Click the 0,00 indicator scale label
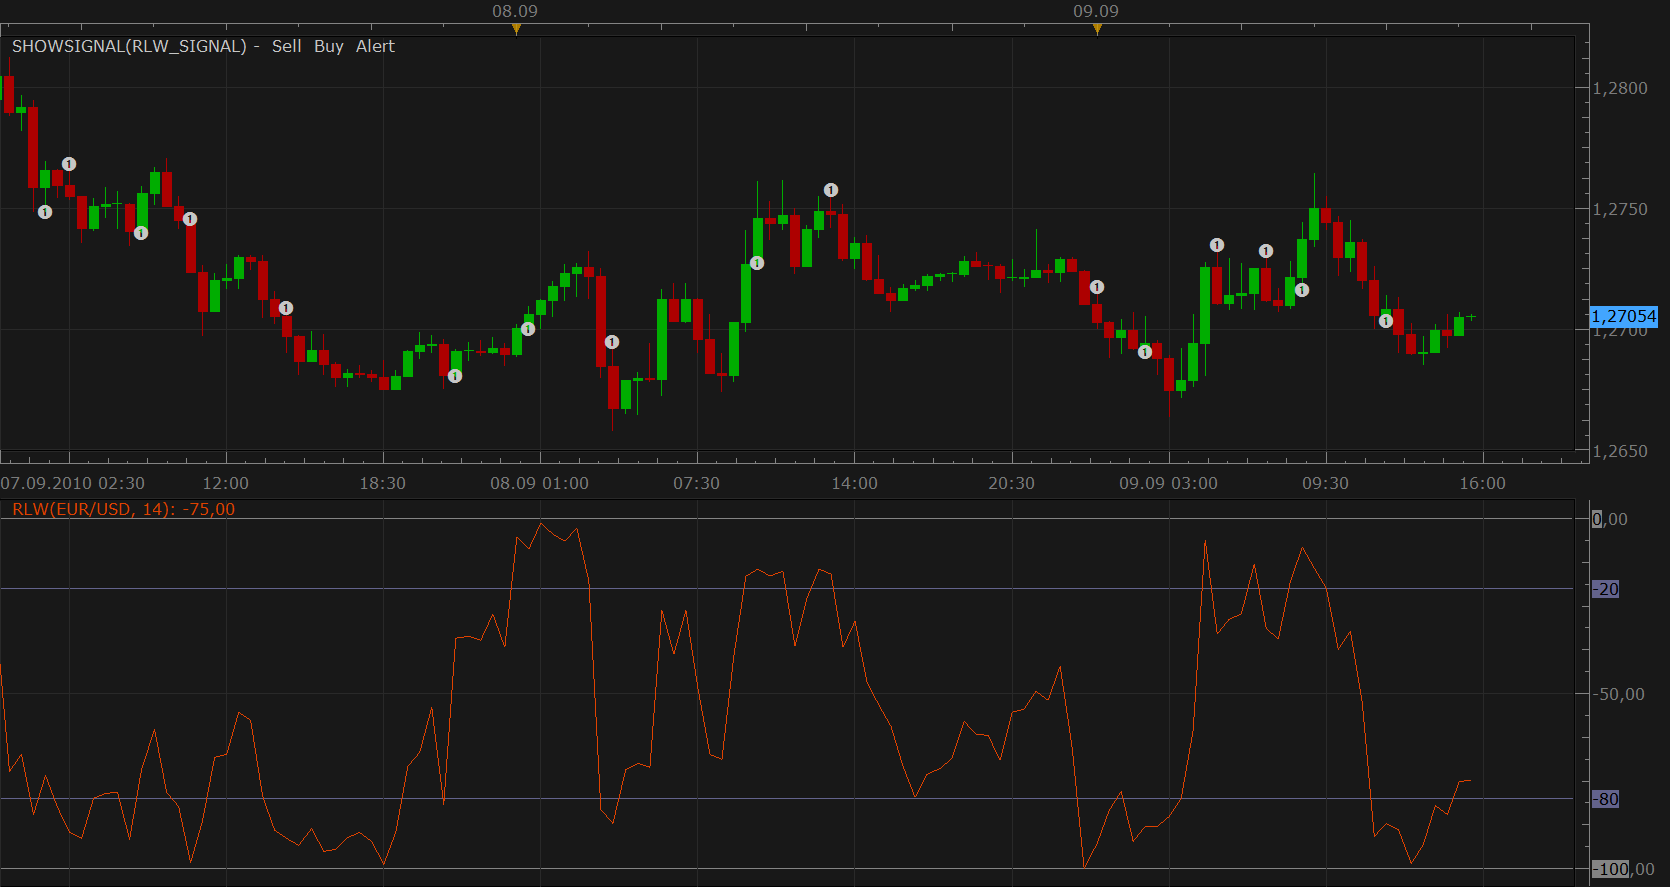Viewport: 1670px width, 887px height. pyautogui.click(x=1610, y=519)
